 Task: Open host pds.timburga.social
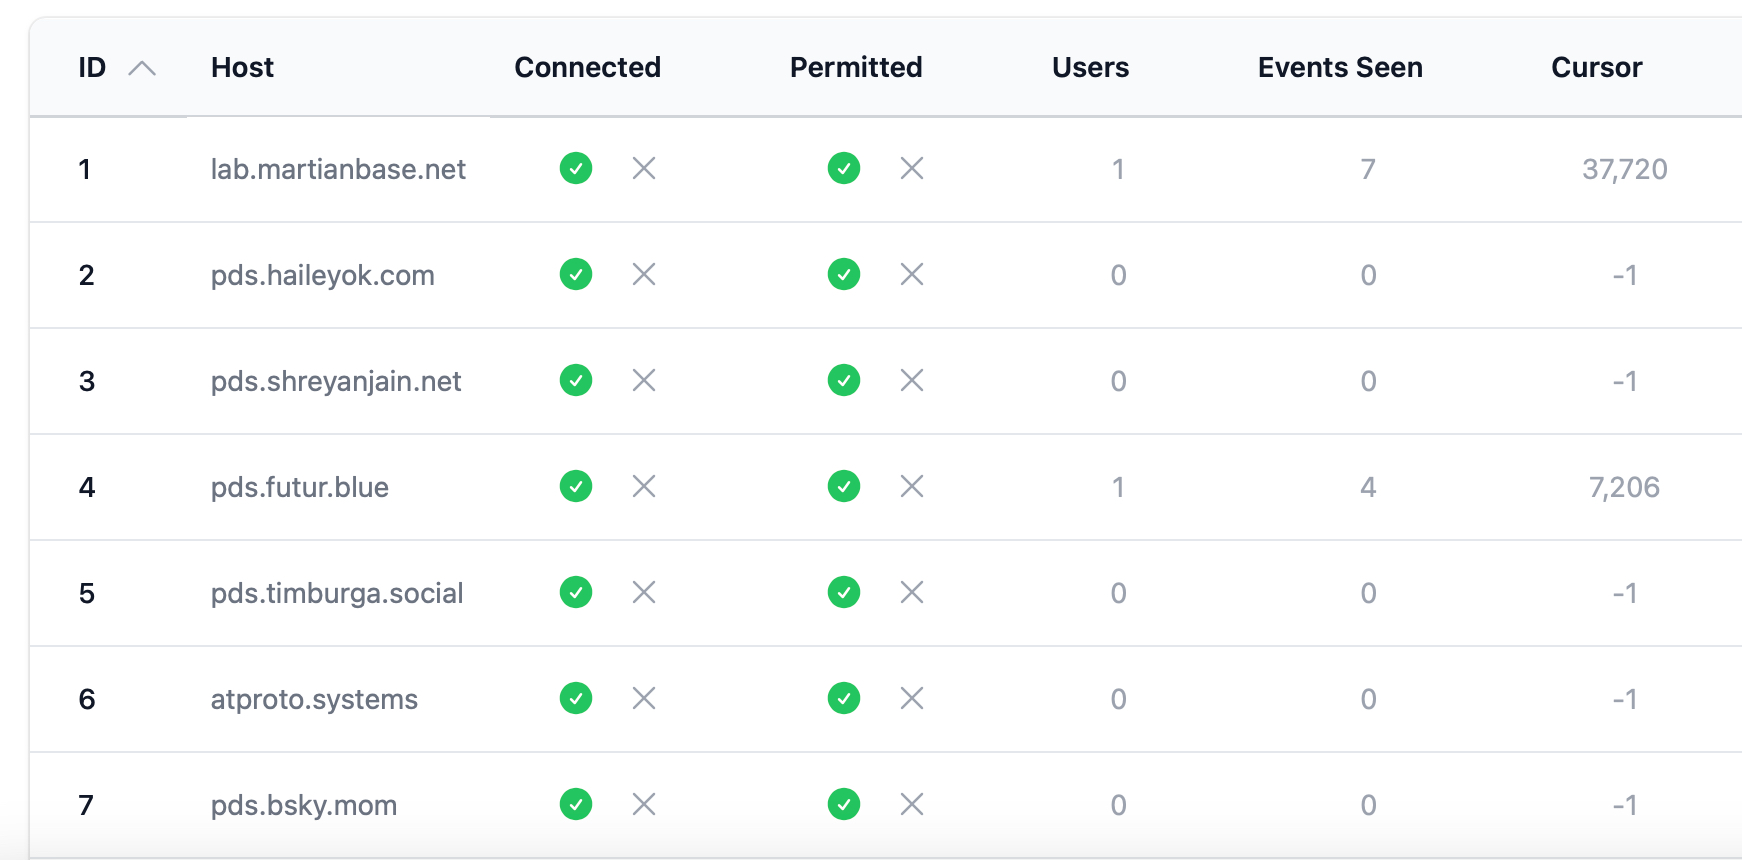337,594
